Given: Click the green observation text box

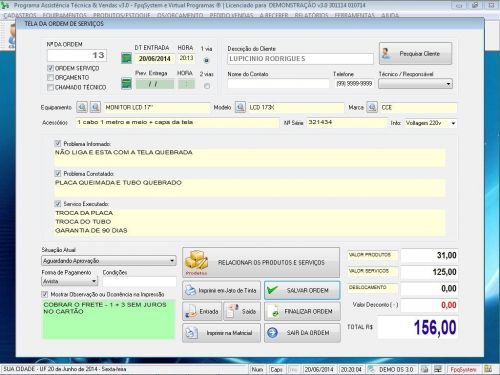Looking at the screenshot, I should pos(109,319).
